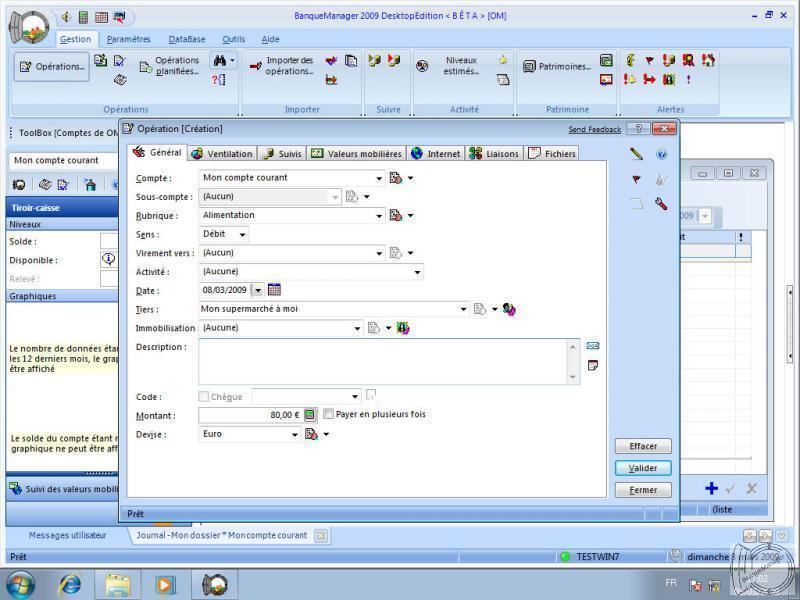Screen dimensions: 800x600
Task: Click the red flag icon in dialog sidebar
Action: click(x=636, y=179)
